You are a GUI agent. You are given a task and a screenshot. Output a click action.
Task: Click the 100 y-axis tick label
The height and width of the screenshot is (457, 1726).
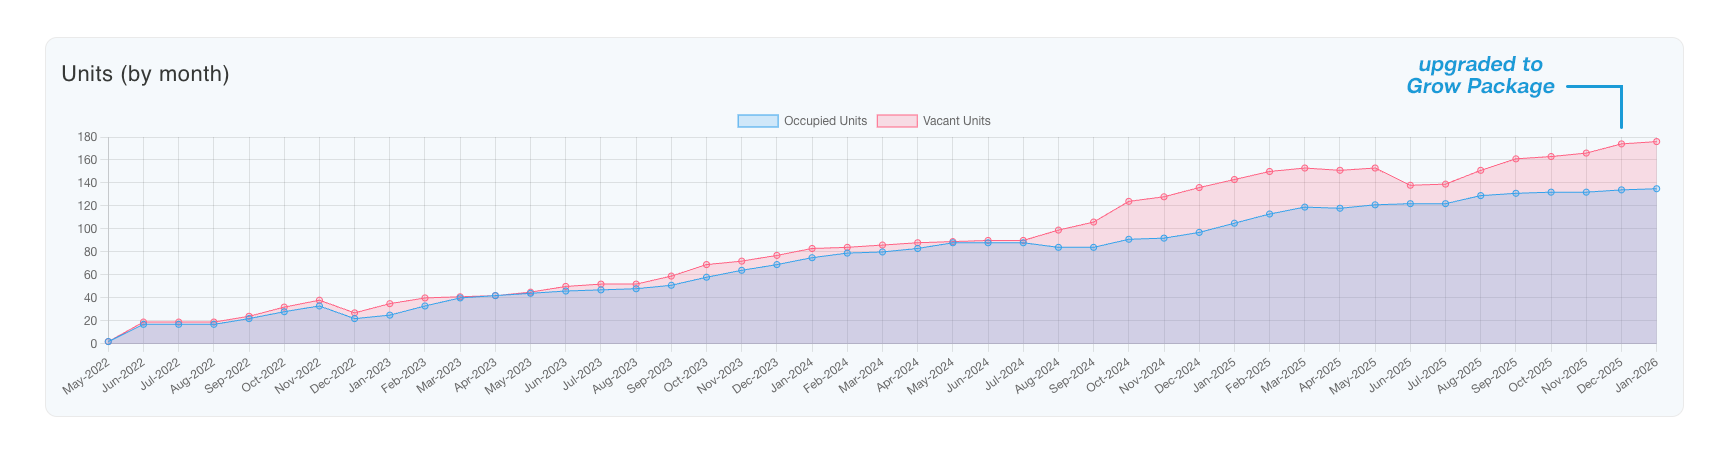[x=87, y=229]
